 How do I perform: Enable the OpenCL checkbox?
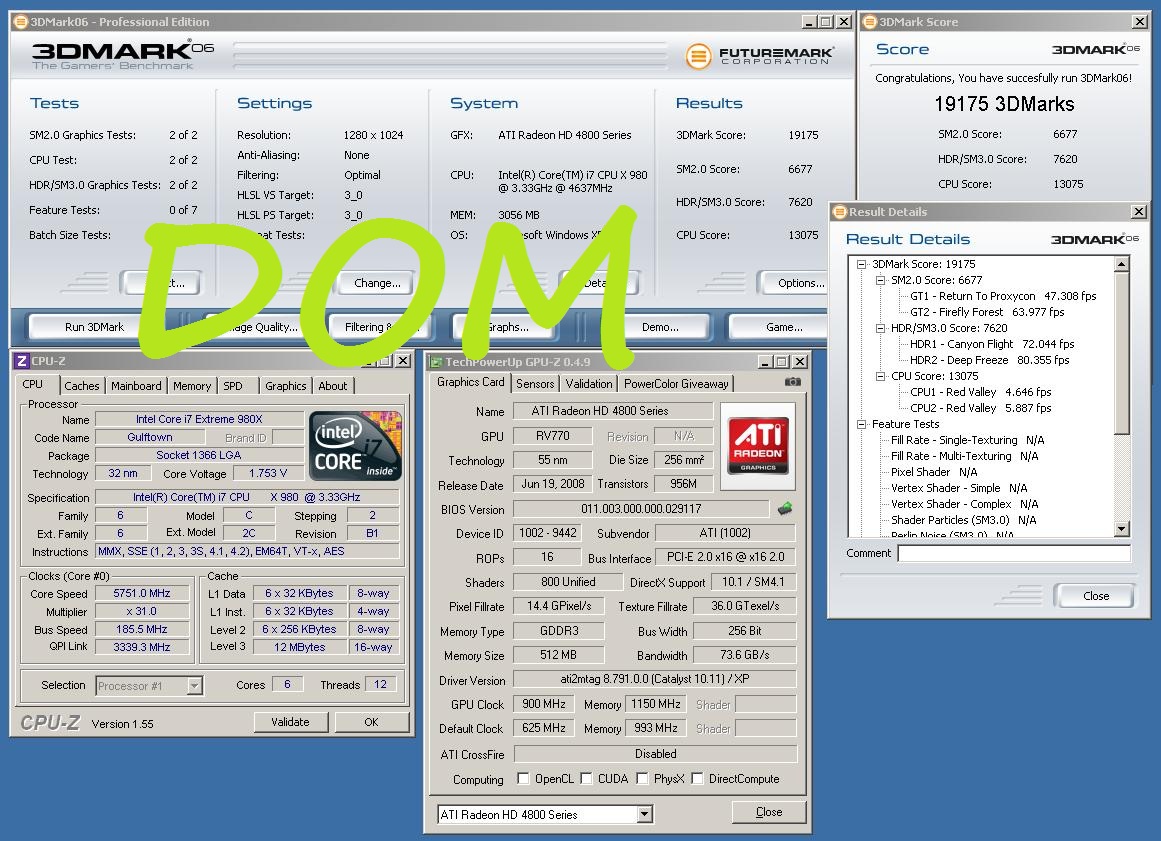pos(523,779)
